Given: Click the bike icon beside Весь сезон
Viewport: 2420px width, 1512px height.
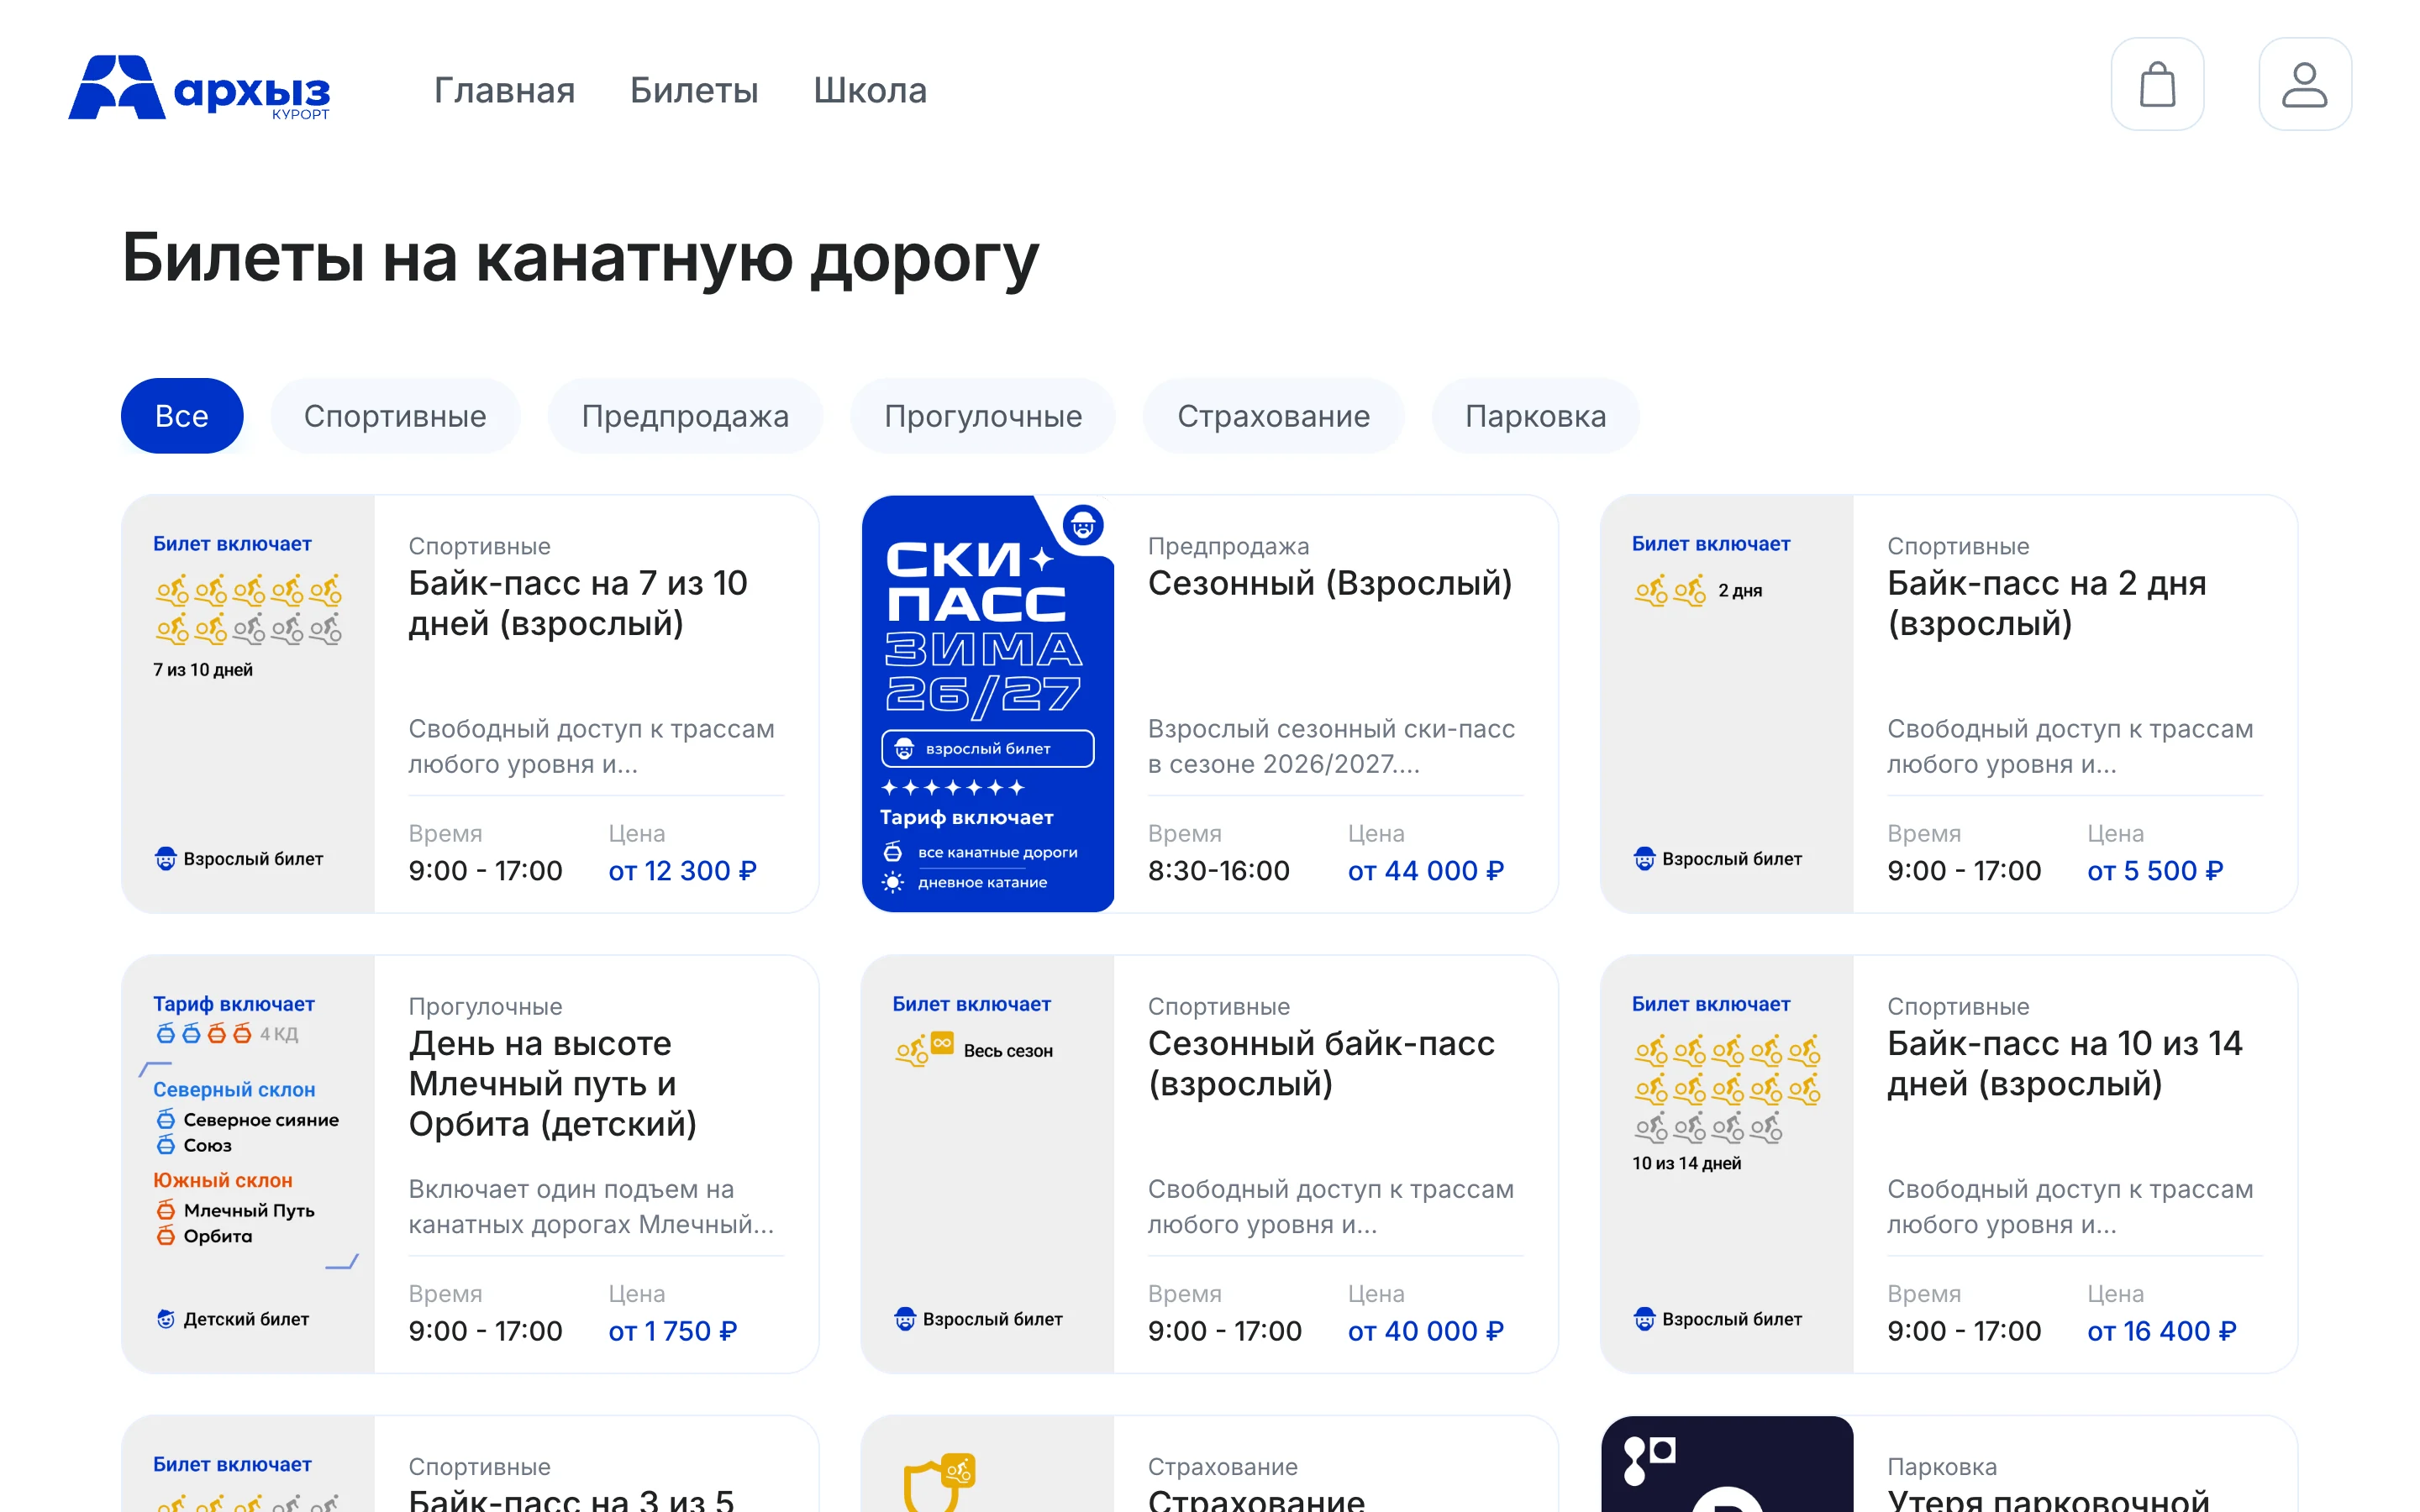Looking at the screenshot, I should click(911, 1052).
